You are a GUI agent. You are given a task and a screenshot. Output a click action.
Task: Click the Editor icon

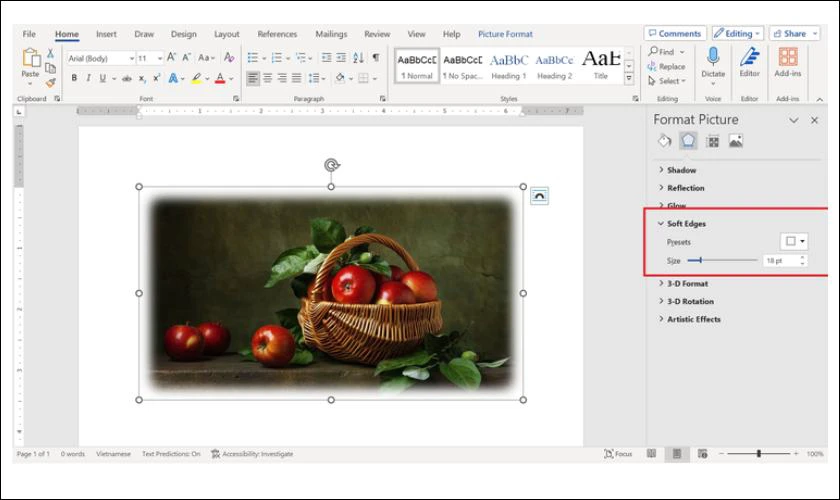pos(749,57)
